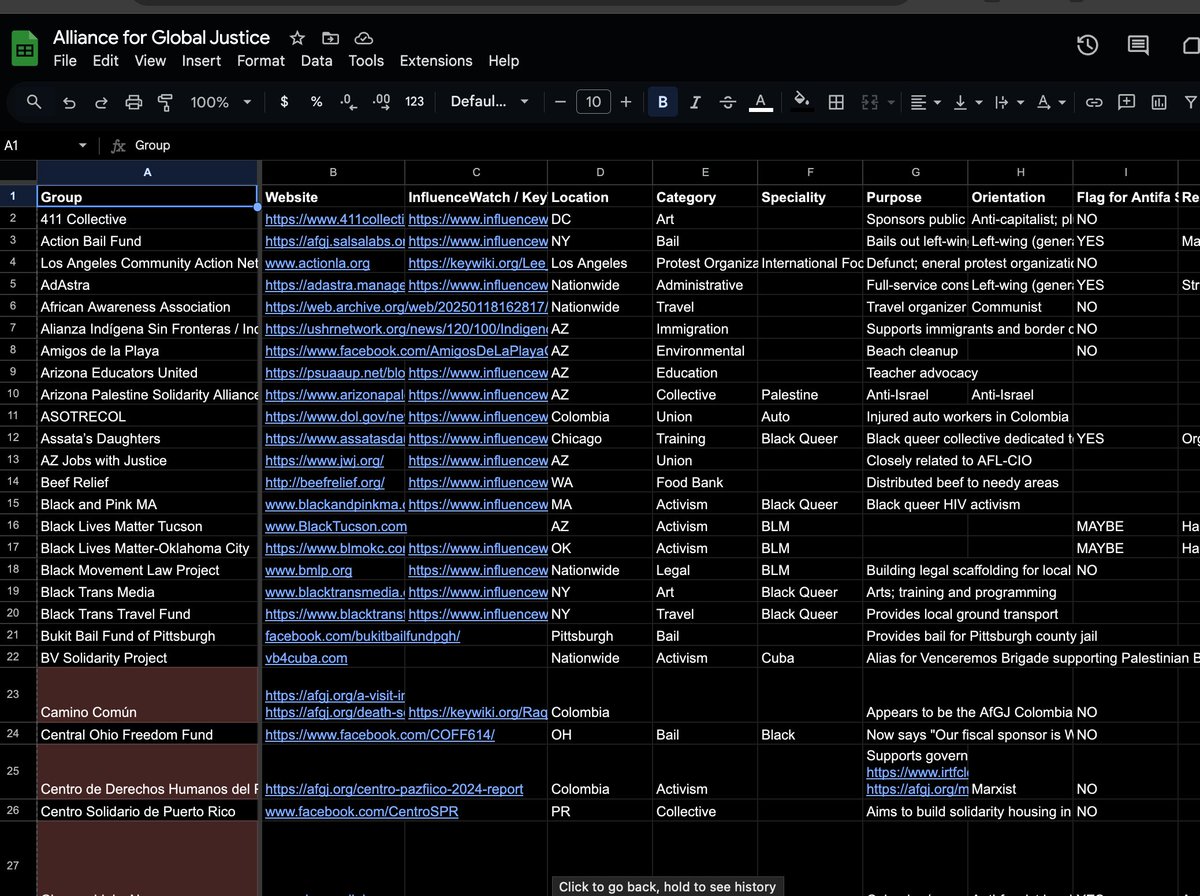Image resolution: width=1200 pixels, height=896 pixels.
Task: Click the font size input field
Action: pyautogui.click(x=593, y=102)
